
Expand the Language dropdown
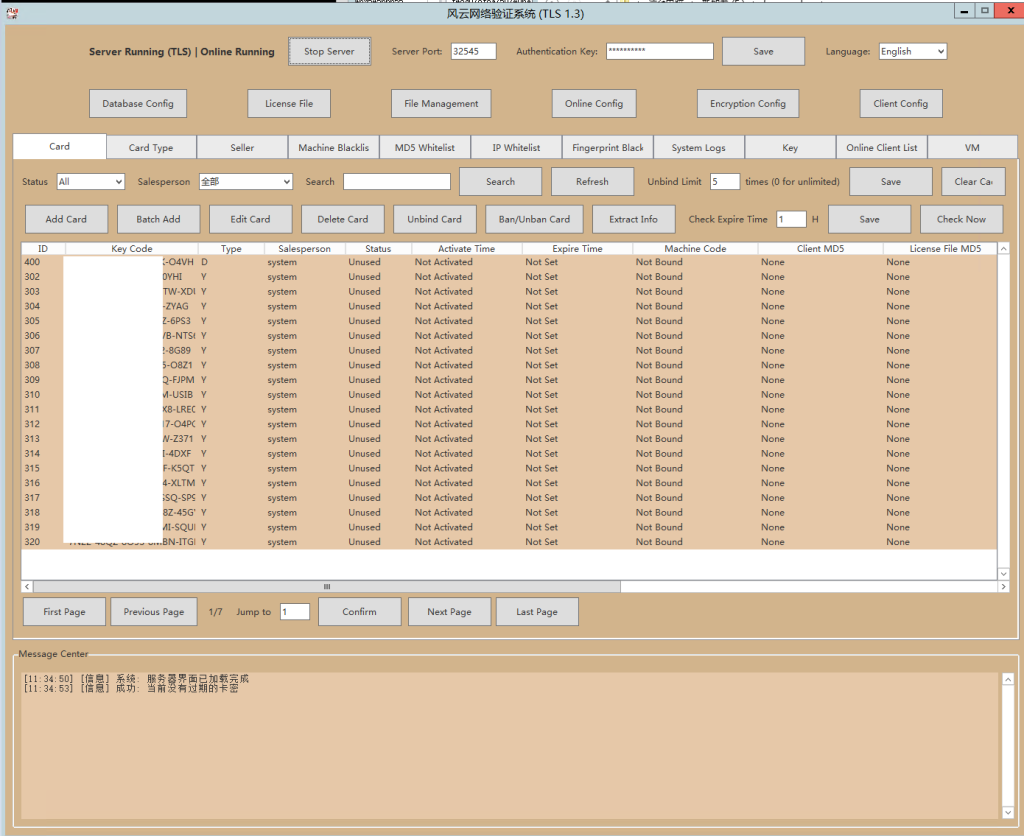point(912,52)
